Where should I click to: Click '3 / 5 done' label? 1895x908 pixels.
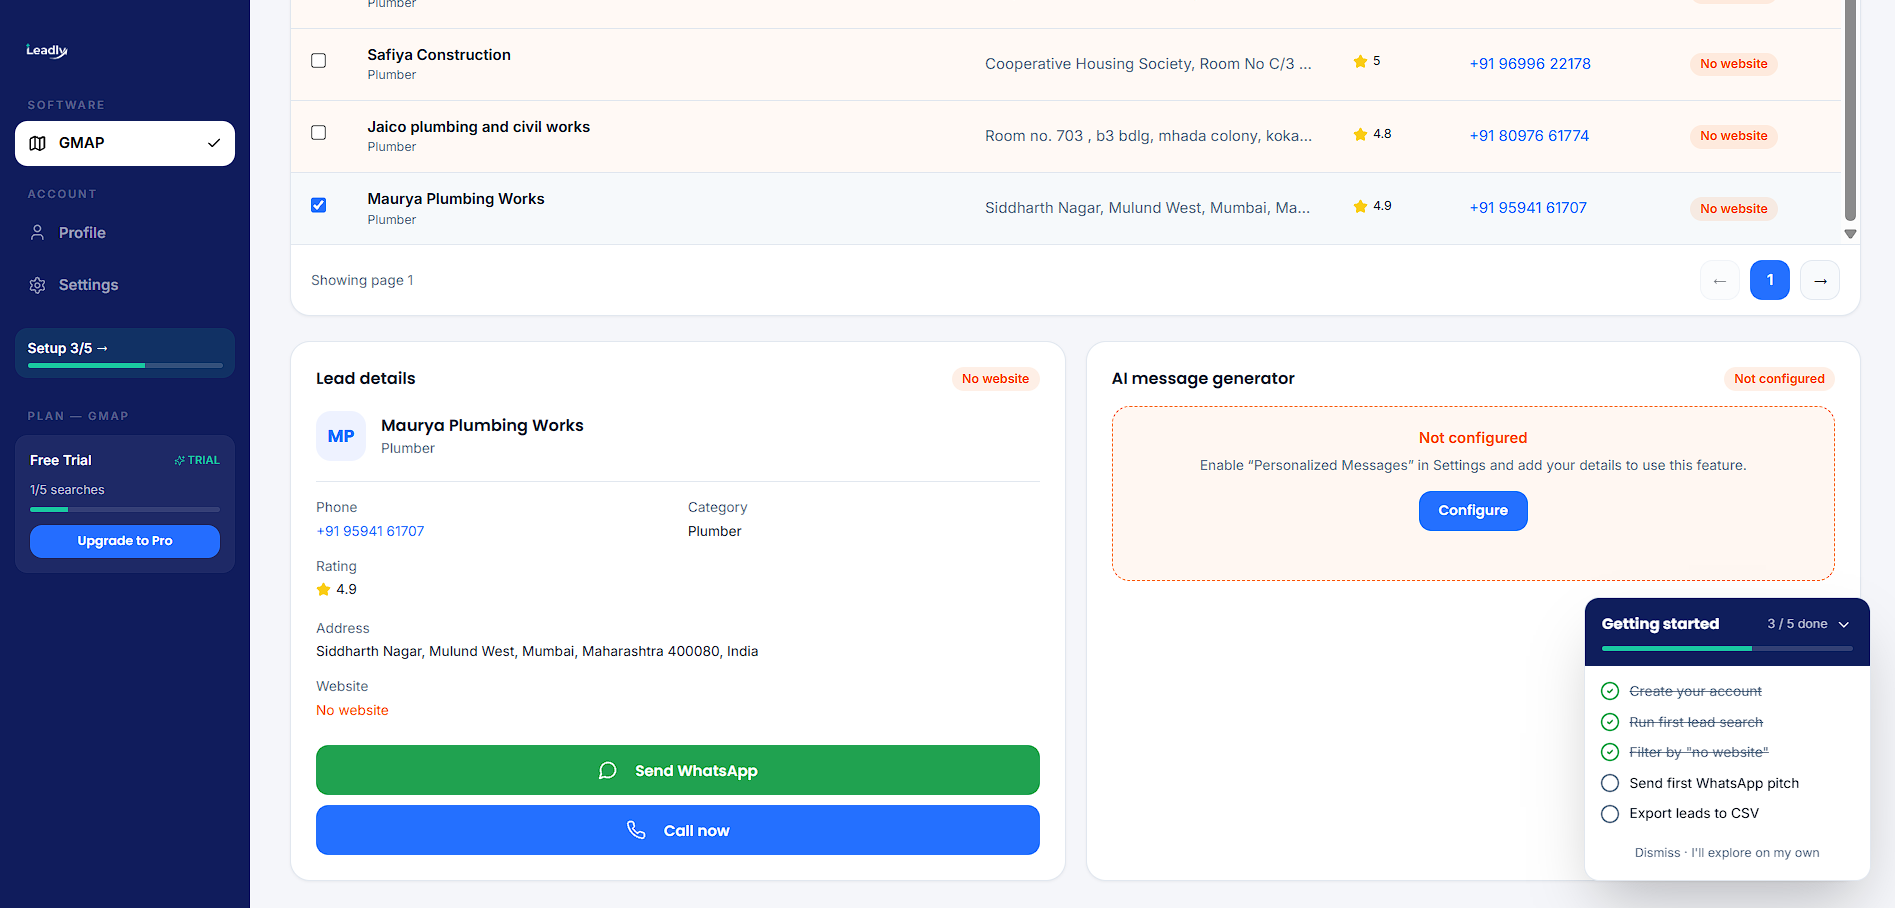pyautogui.click(x=1797, y=624)
